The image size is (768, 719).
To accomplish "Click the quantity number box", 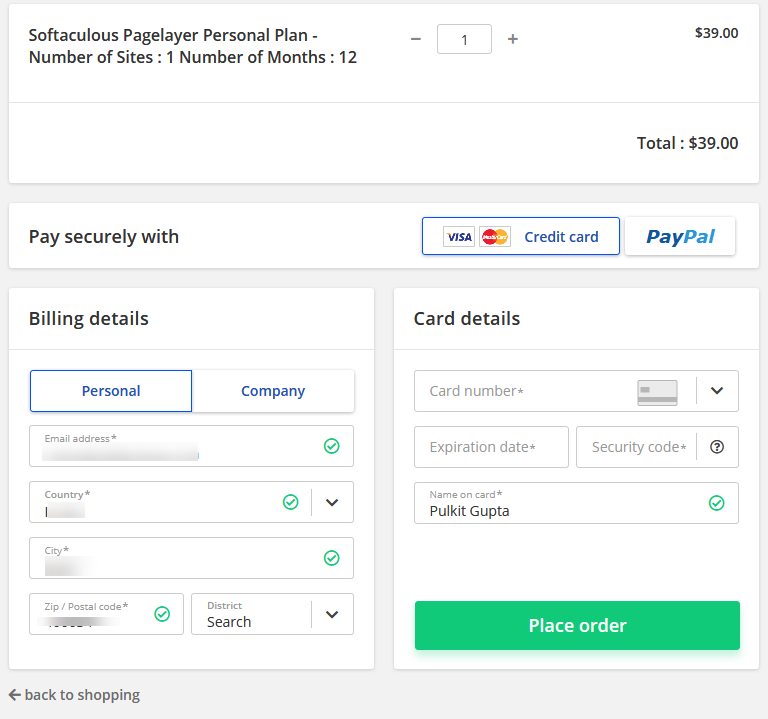I will 465,39.
